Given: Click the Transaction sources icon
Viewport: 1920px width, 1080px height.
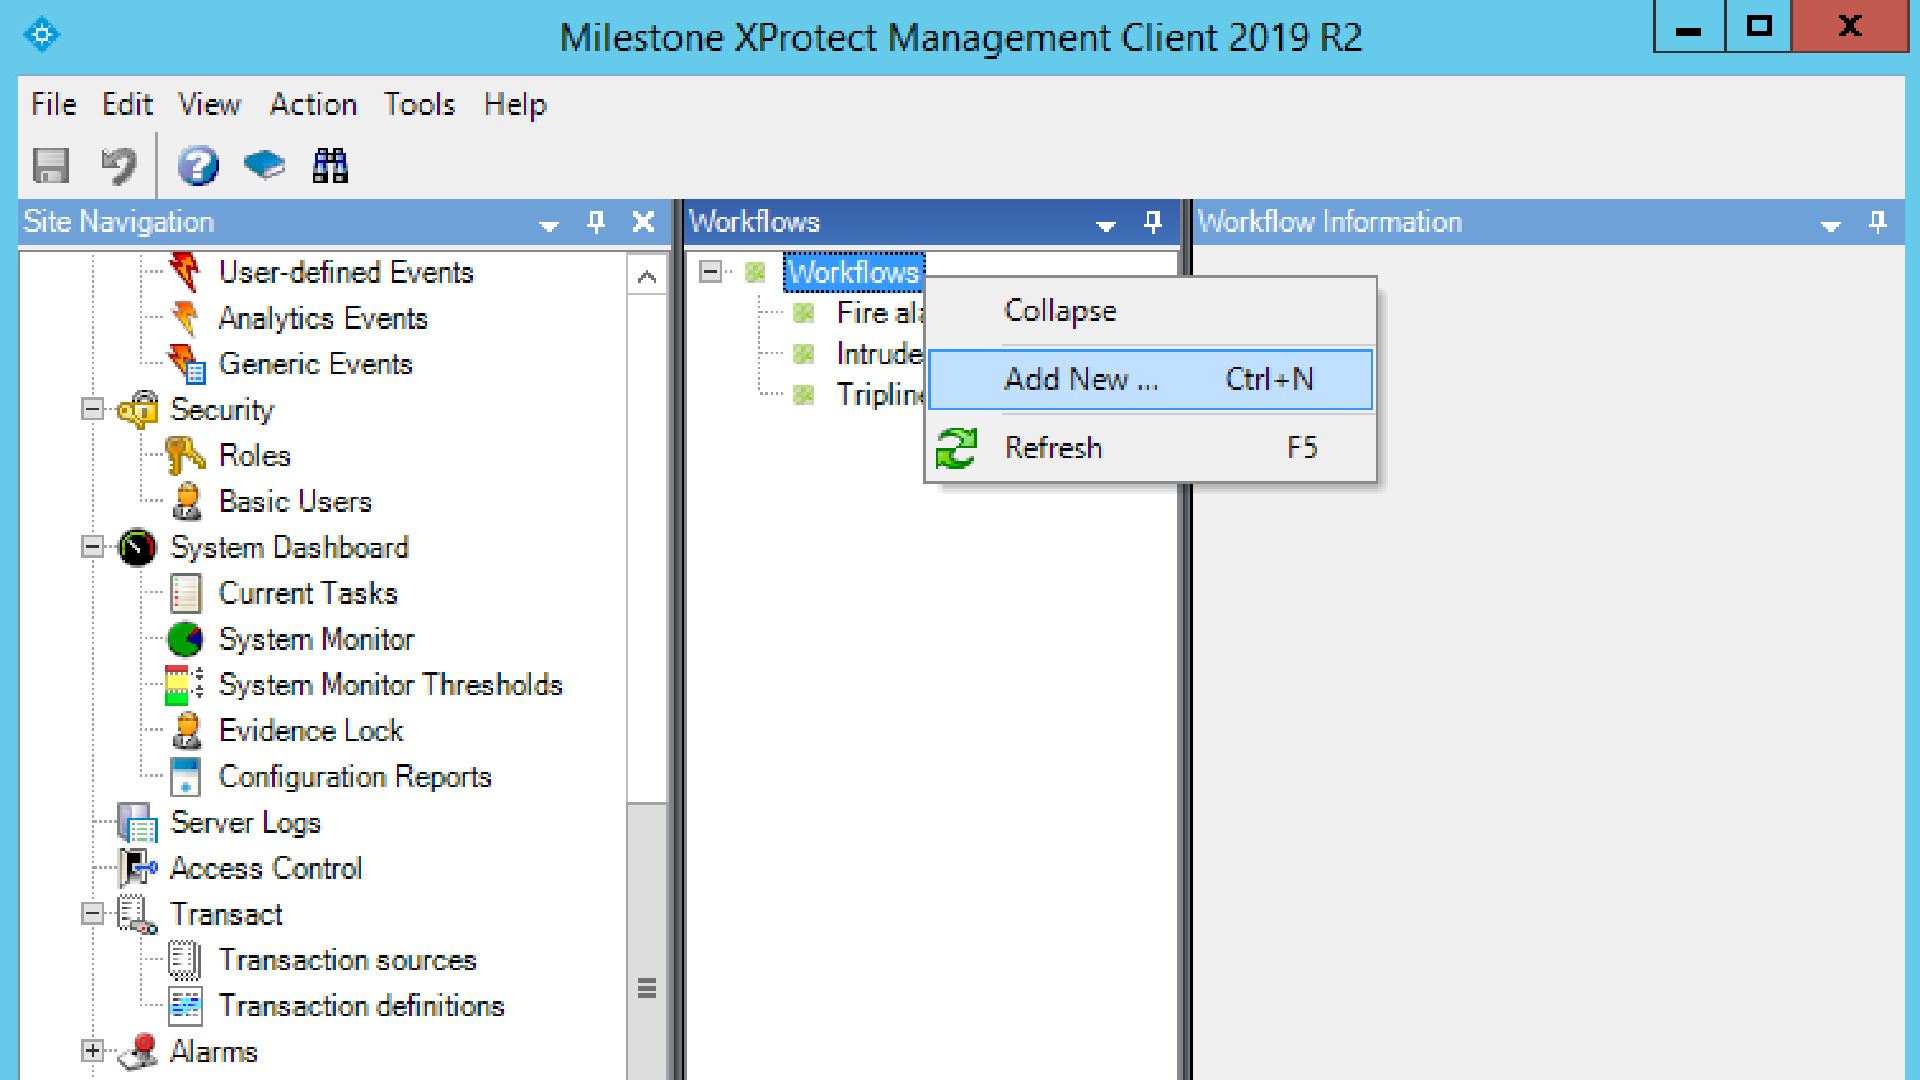Looking at the screenshot, I should coord(185,960).
